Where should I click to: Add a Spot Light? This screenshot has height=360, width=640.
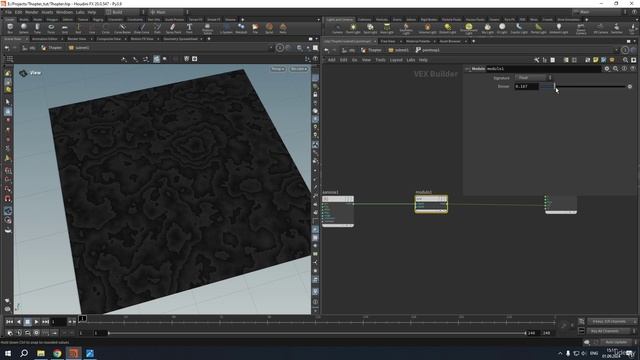pos(370,29)
